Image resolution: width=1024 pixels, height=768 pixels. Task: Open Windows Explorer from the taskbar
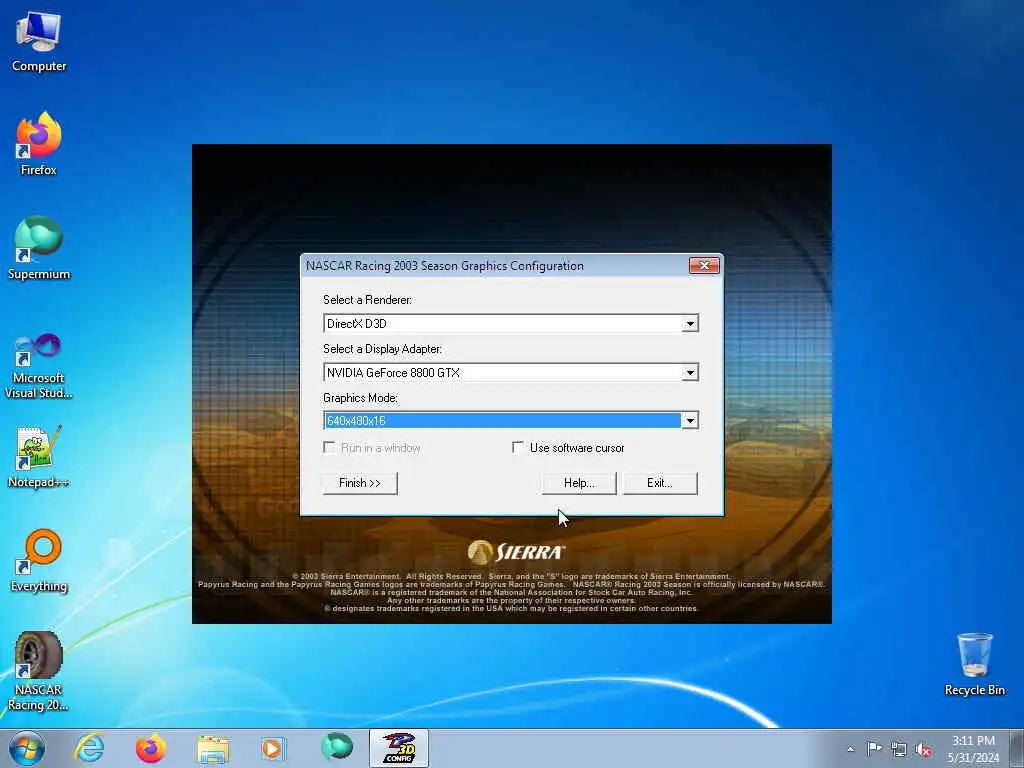[213, 748]
